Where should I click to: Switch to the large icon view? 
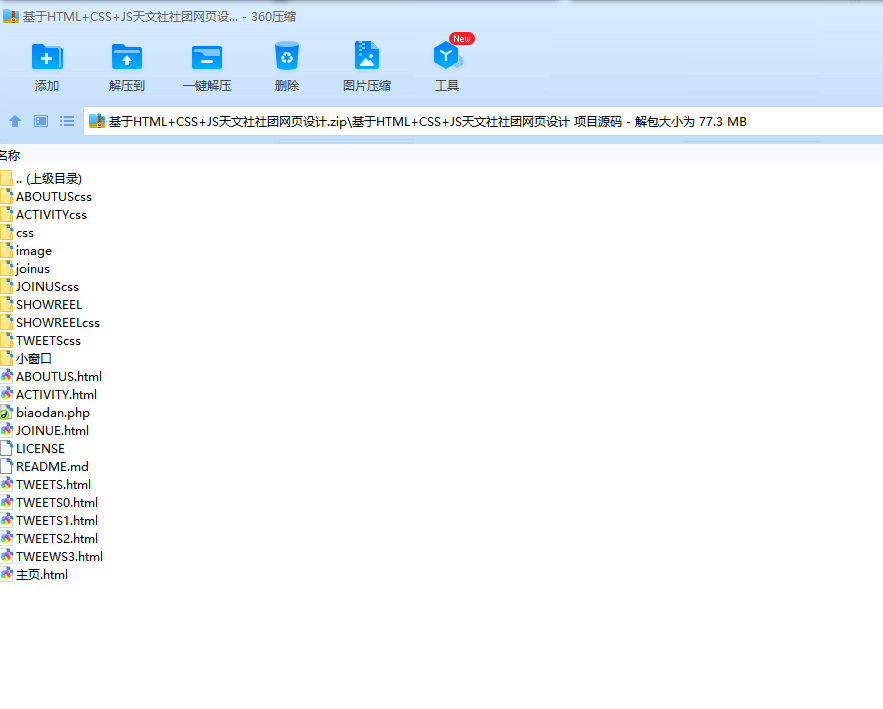[41, 121]
